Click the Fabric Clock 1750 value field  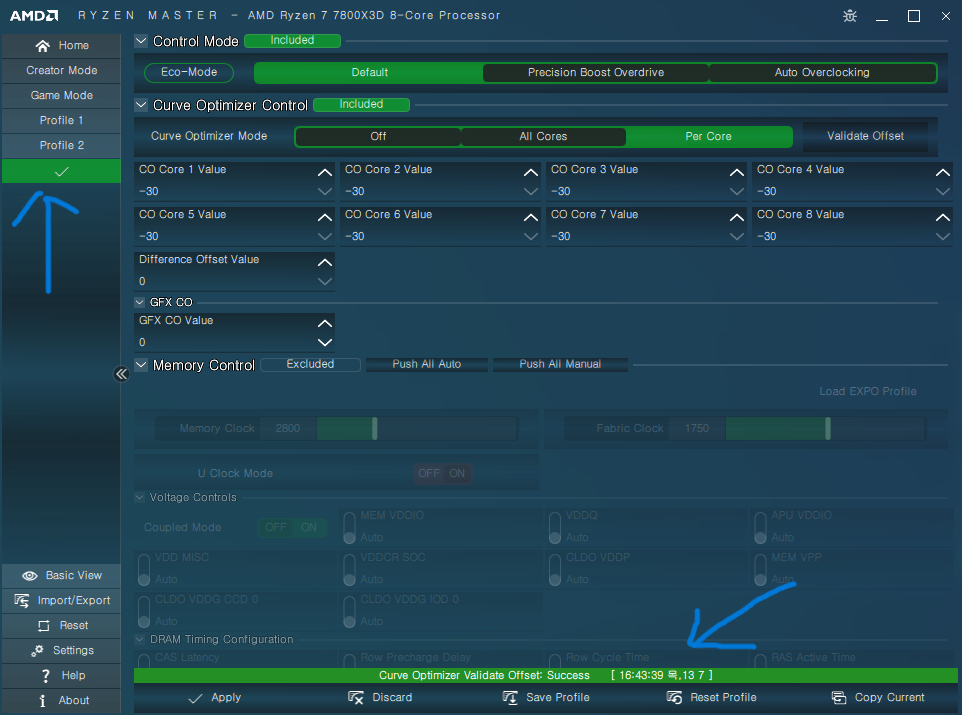(697, 428)
